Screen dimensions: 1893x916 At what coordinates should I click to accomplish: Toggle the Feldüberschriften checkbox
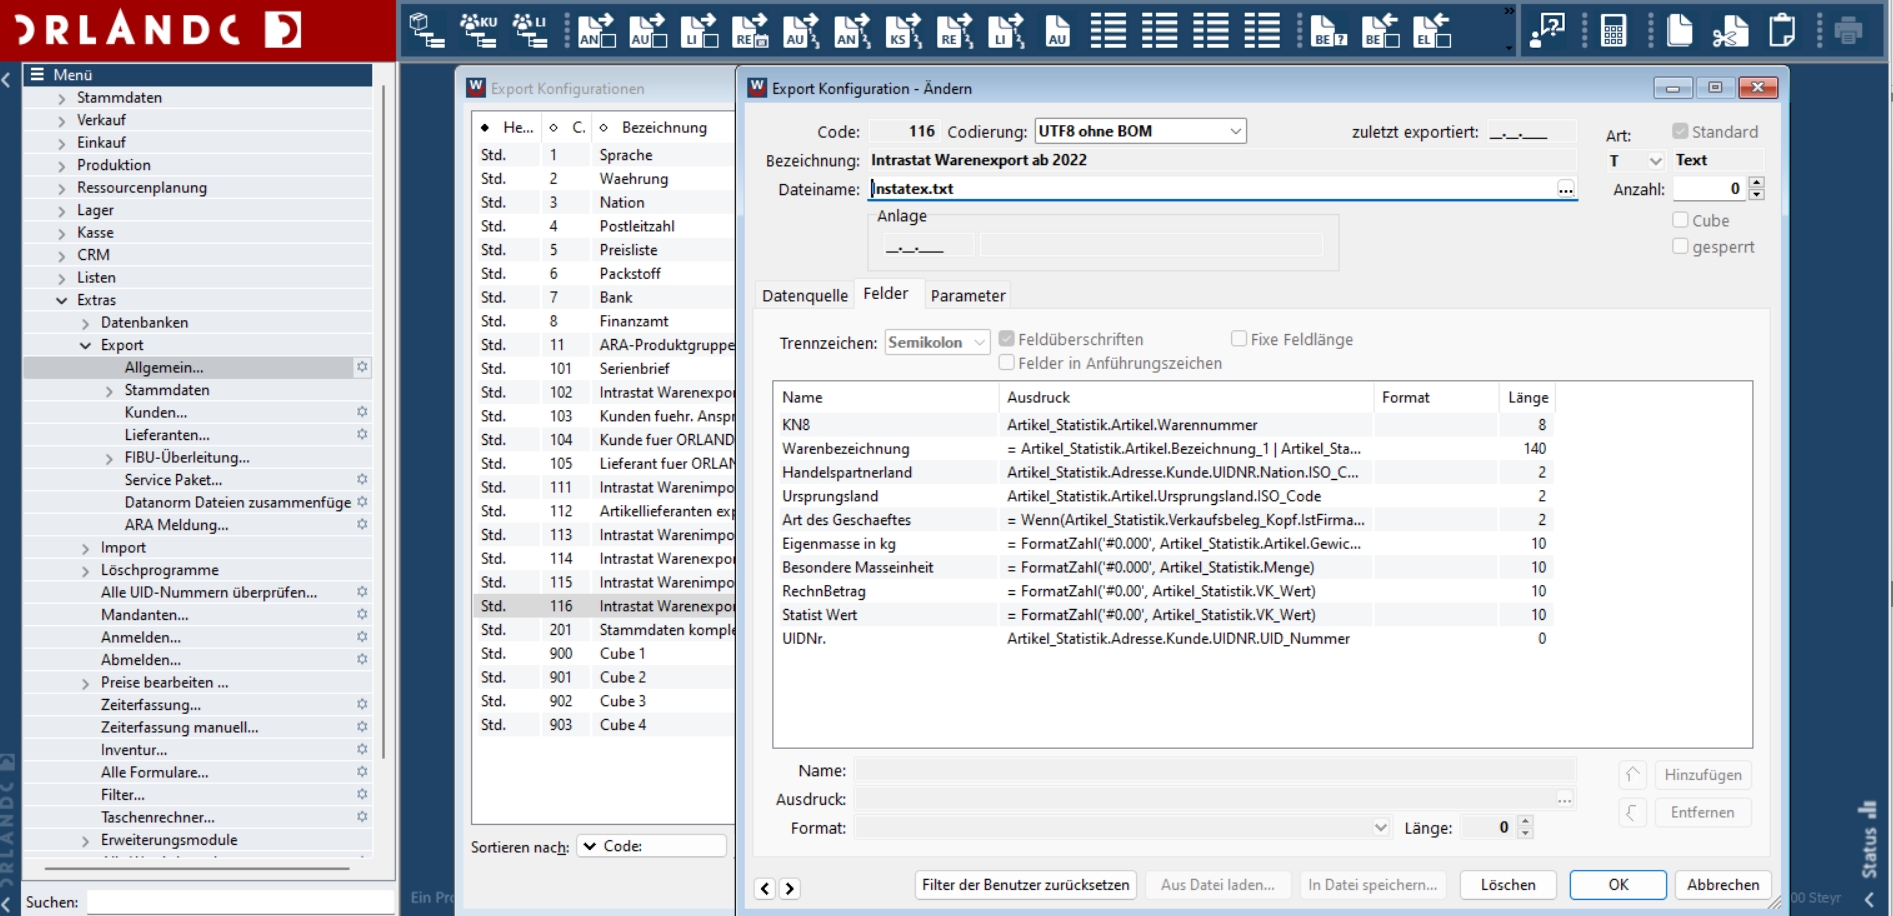click(1007, 339)
